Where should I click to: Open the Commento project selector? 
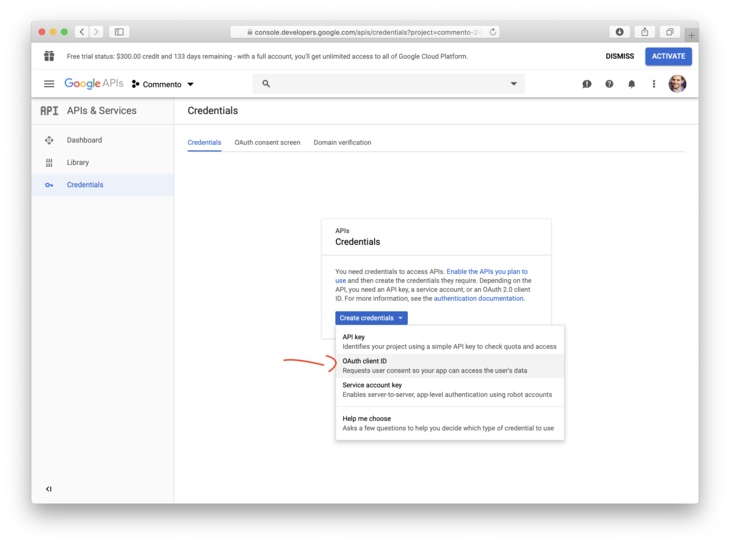pyautogui.click(x=162, y=84)
